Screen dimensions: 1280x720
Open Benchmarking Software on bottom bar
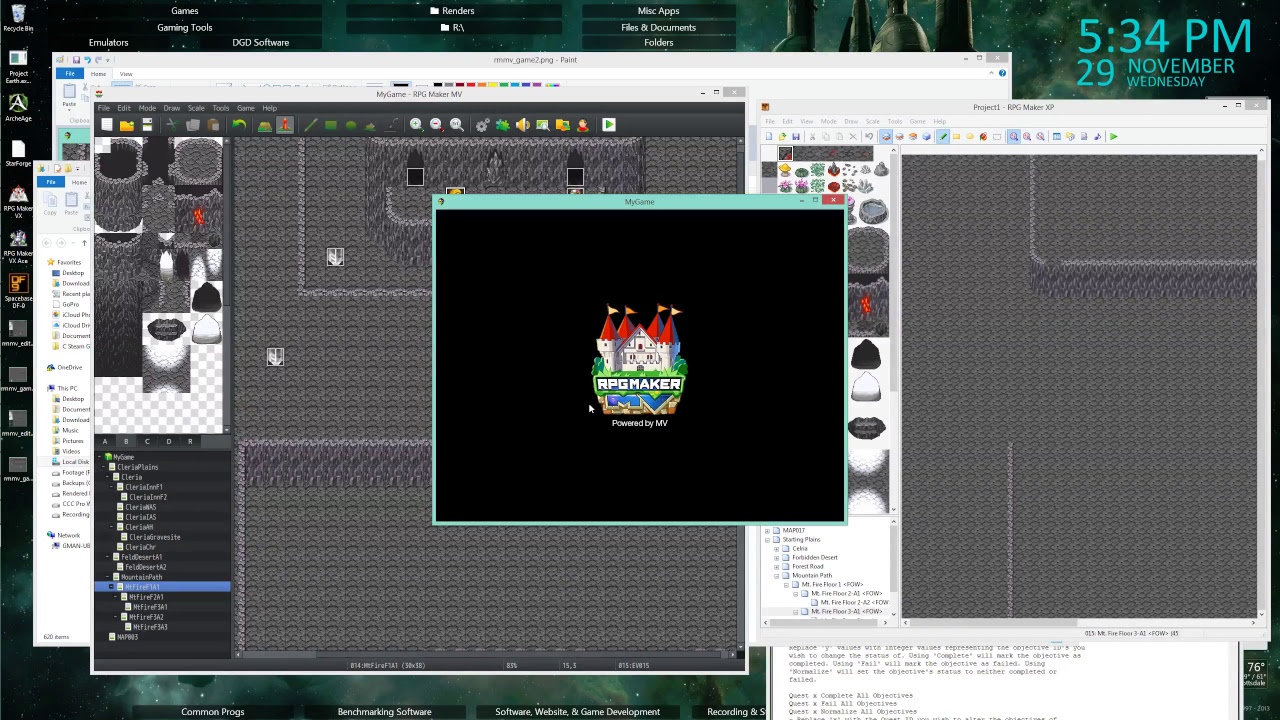384,712
